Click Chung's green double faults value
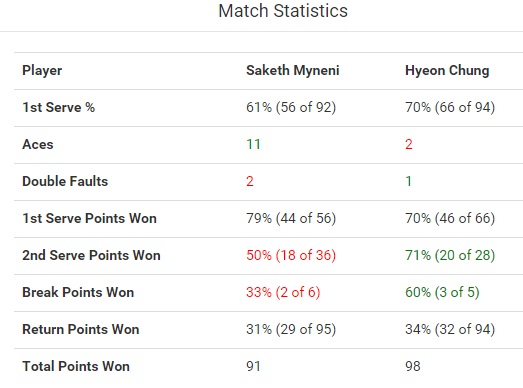 [x=409, y=181]
